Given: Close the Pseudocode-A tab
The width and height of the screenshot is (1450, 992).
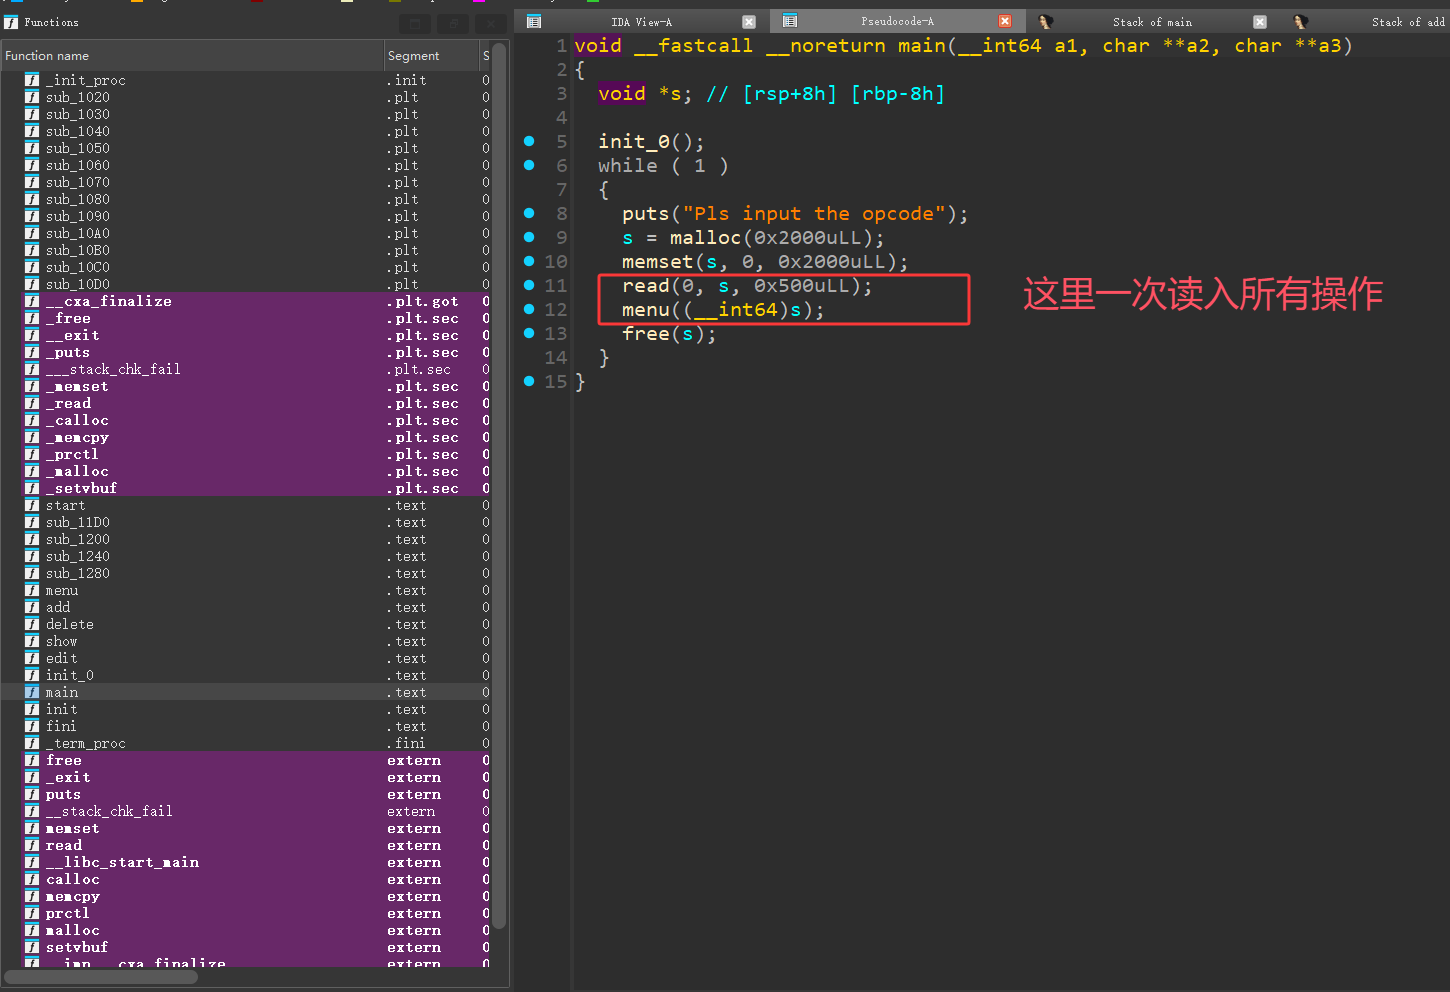Looking at the screenshot, I should coord(1005,21).
